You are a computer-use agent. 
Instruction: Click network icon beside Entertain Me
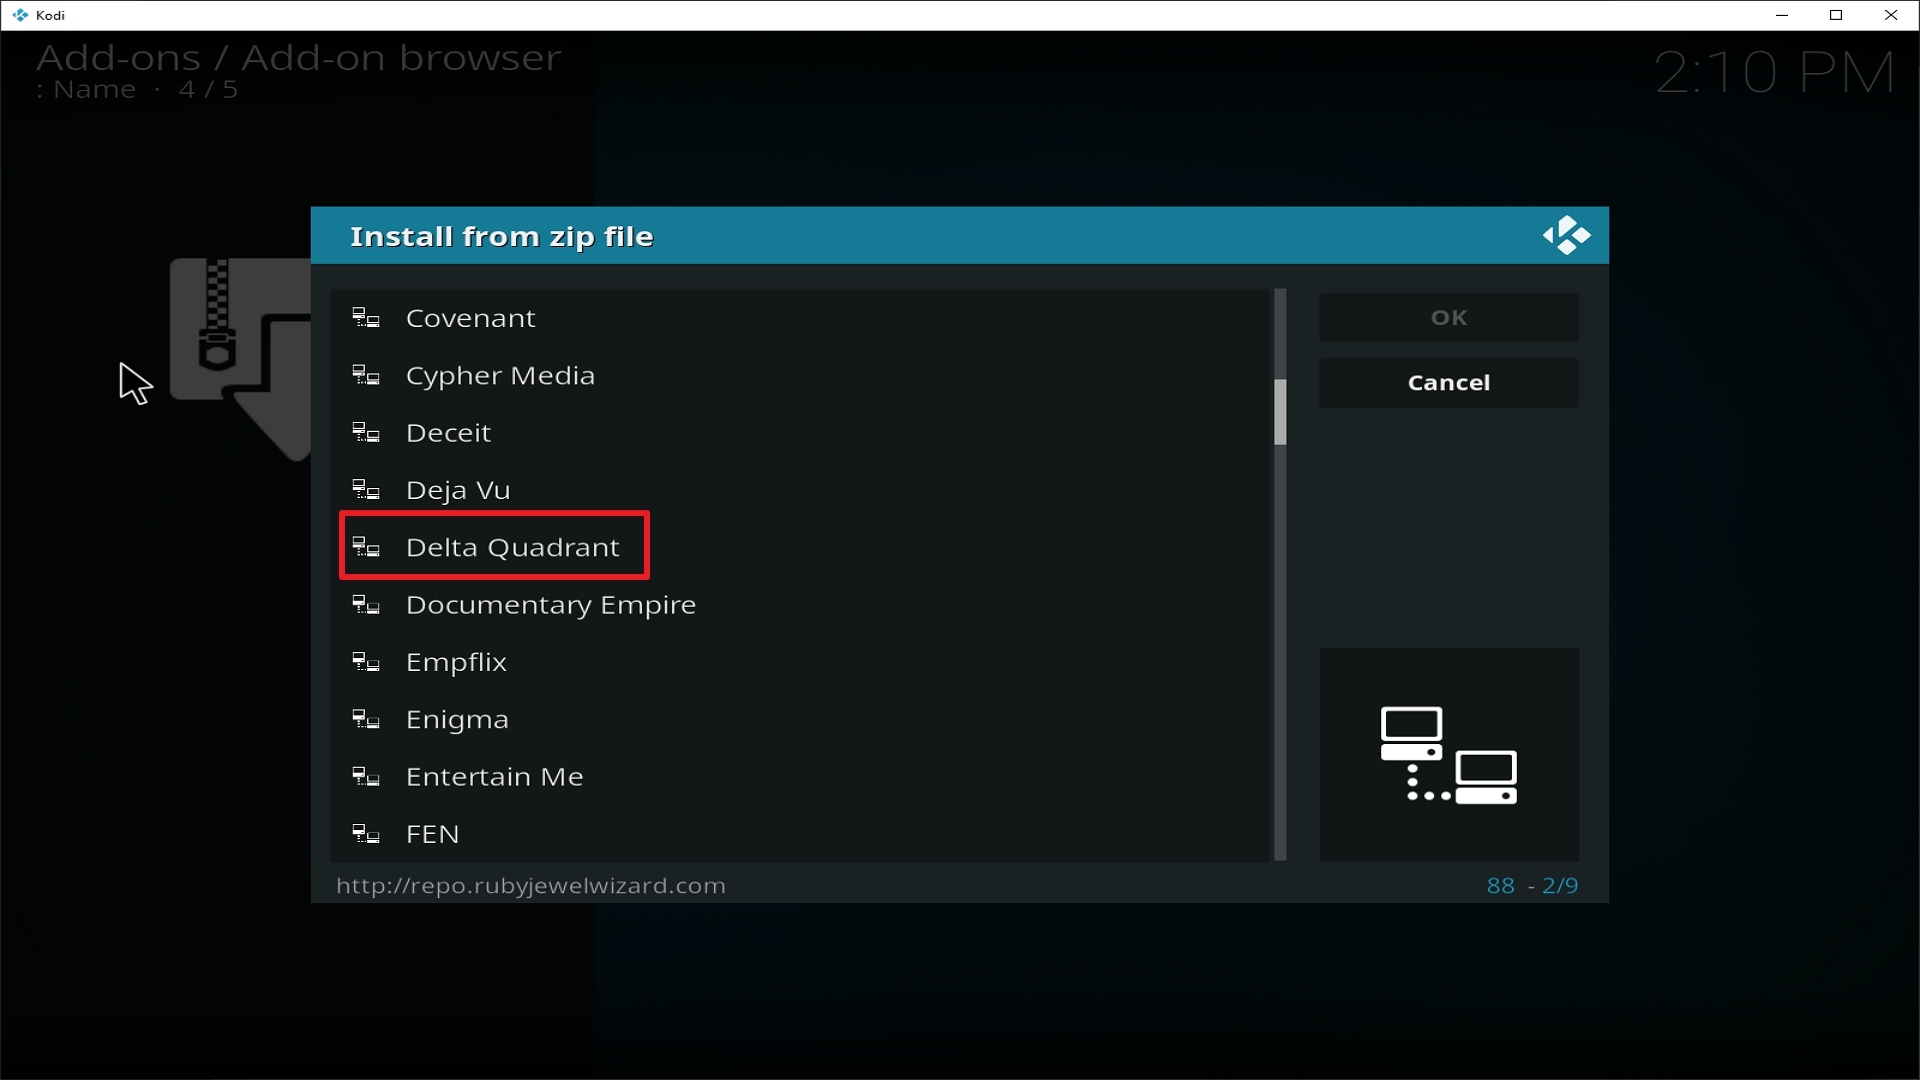coord(366,777)
